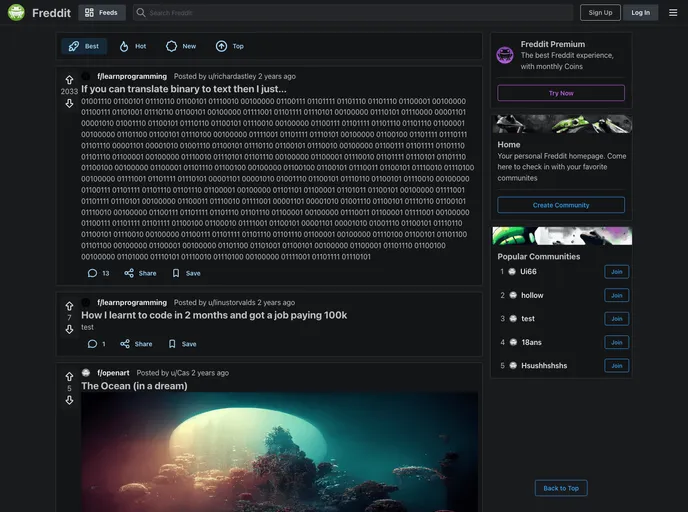Open The Ocean post image
The width and height of the screenshot is (688, 512).
point(280,452)
